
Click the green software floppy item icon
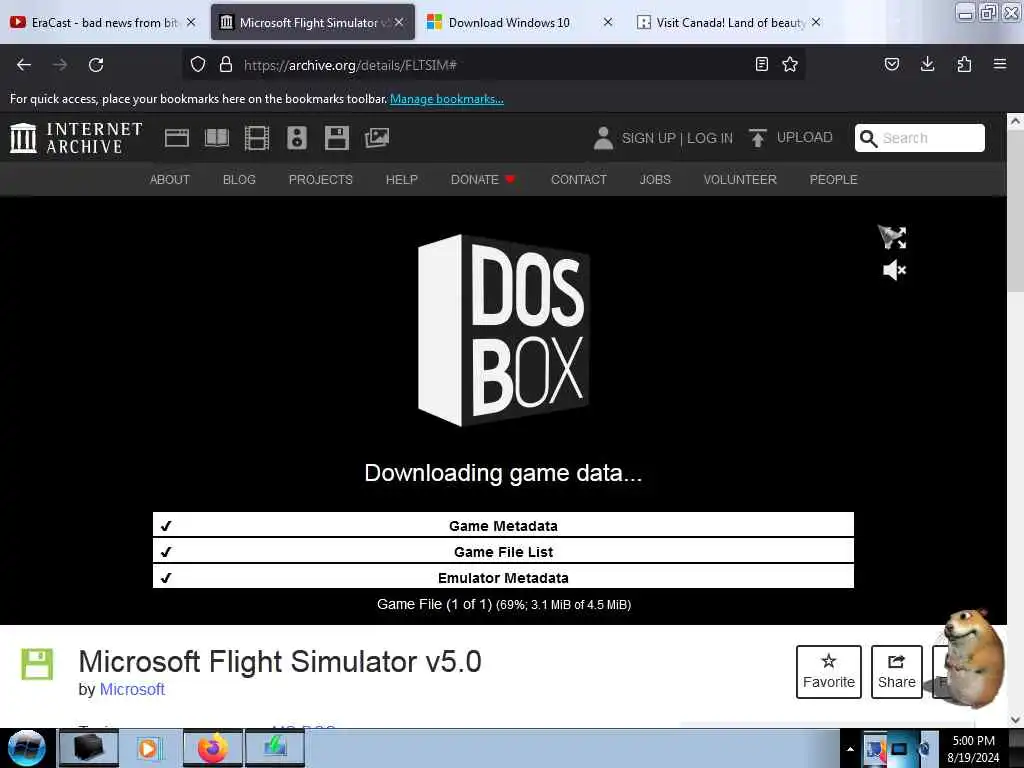coord(37,664)
